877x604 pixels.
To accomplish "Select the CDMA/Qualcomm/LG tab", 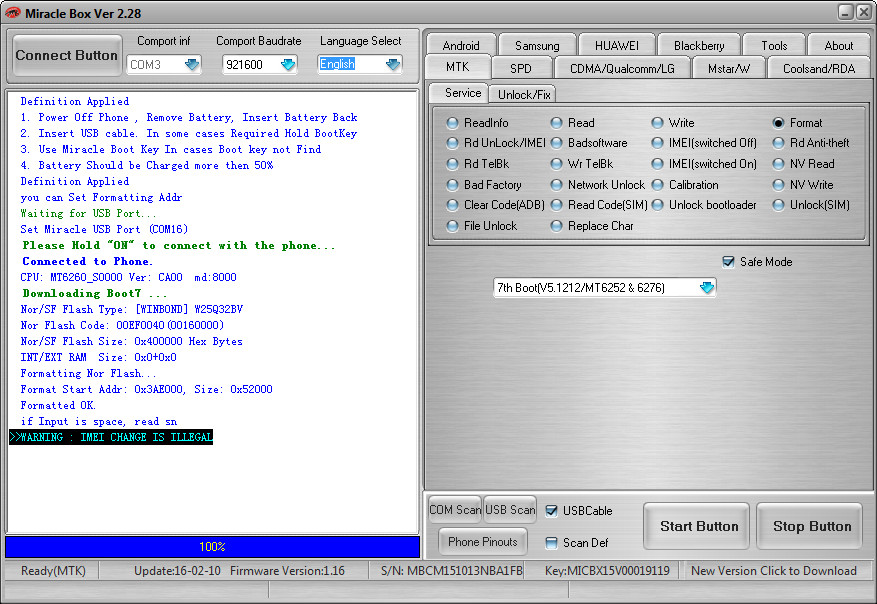I will click(622, 68).
